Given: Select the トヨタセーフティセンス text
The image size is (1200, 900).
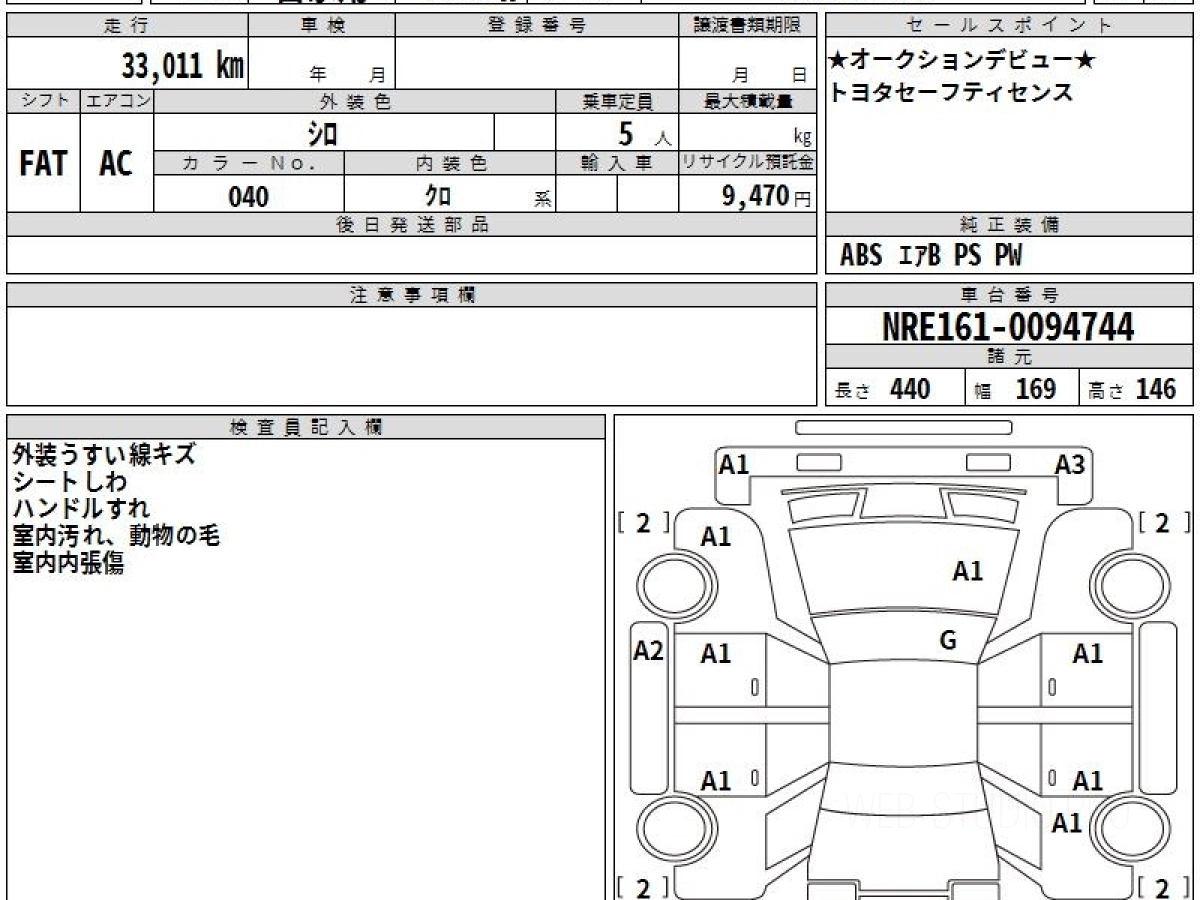Looking at the screenshot, I should coord(951,93).
